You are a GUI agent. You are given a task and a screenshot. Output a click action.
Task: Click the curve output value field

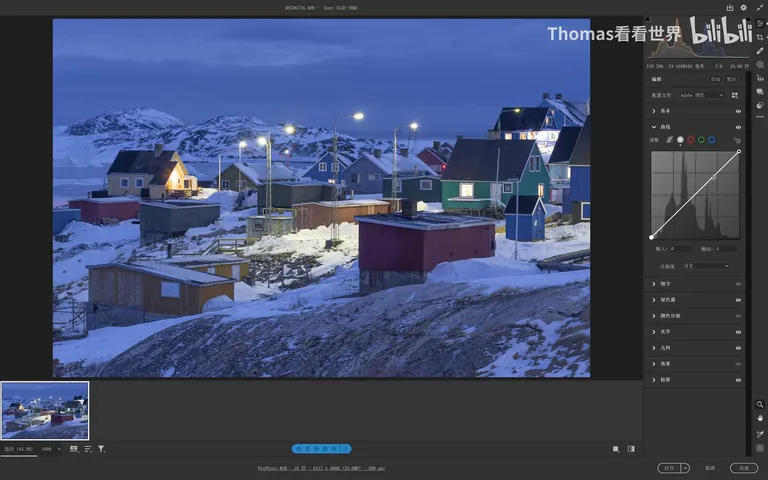pos(726,249)
